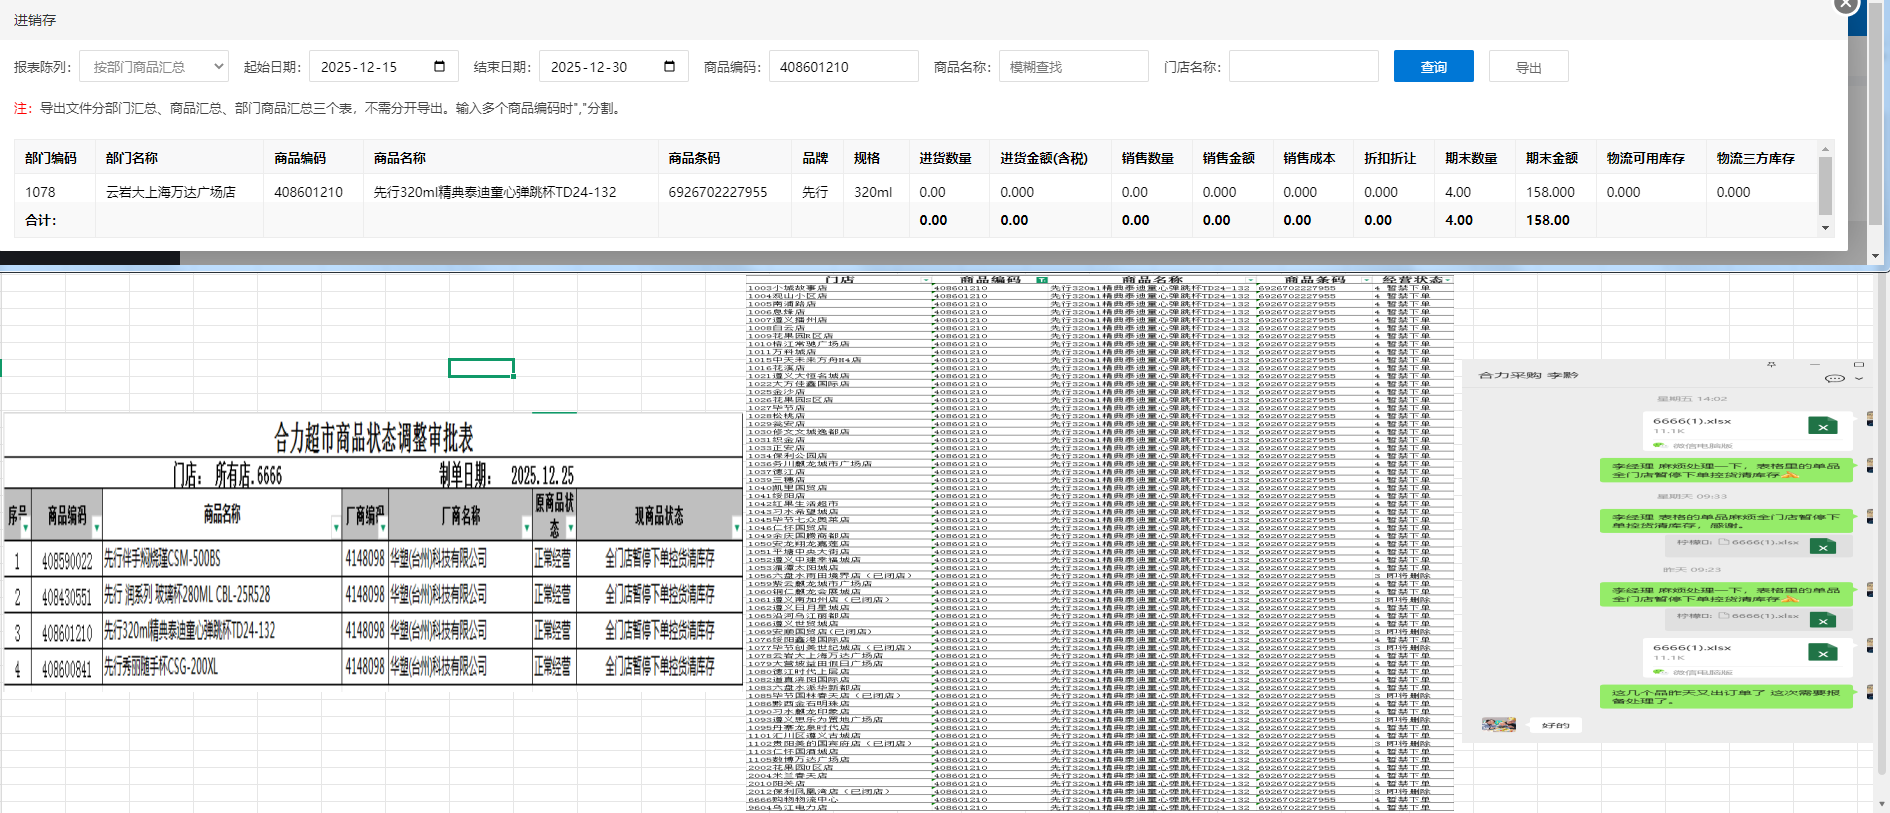This screenshot has height=813, width=1890.
Task: Open the 门店 column filter in the store list
Action: pyautogui.click(x=926, y=280)
